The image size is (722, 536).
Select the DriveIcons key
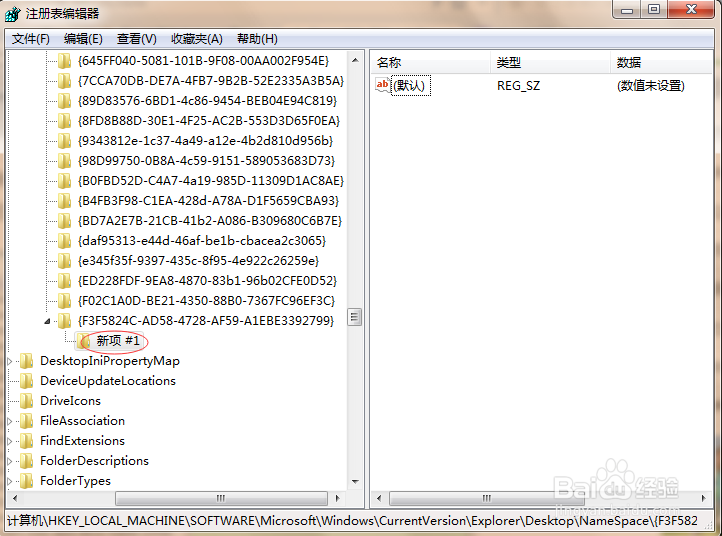tap(70, 401)
